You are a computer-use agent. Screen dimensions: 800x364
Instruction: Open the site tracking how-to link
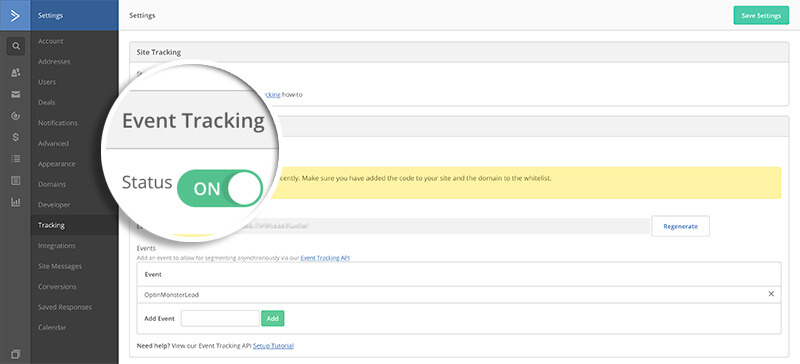(273, 94)
